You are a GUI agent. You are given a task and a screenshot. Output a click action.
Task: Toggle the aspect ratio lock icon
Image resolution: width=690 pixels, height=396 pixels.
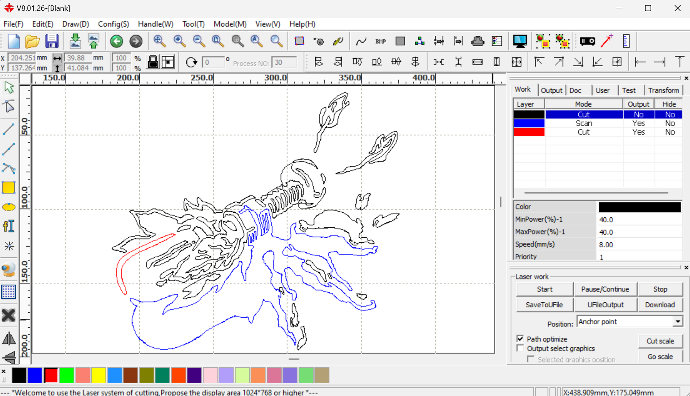[x=153, y=62]
